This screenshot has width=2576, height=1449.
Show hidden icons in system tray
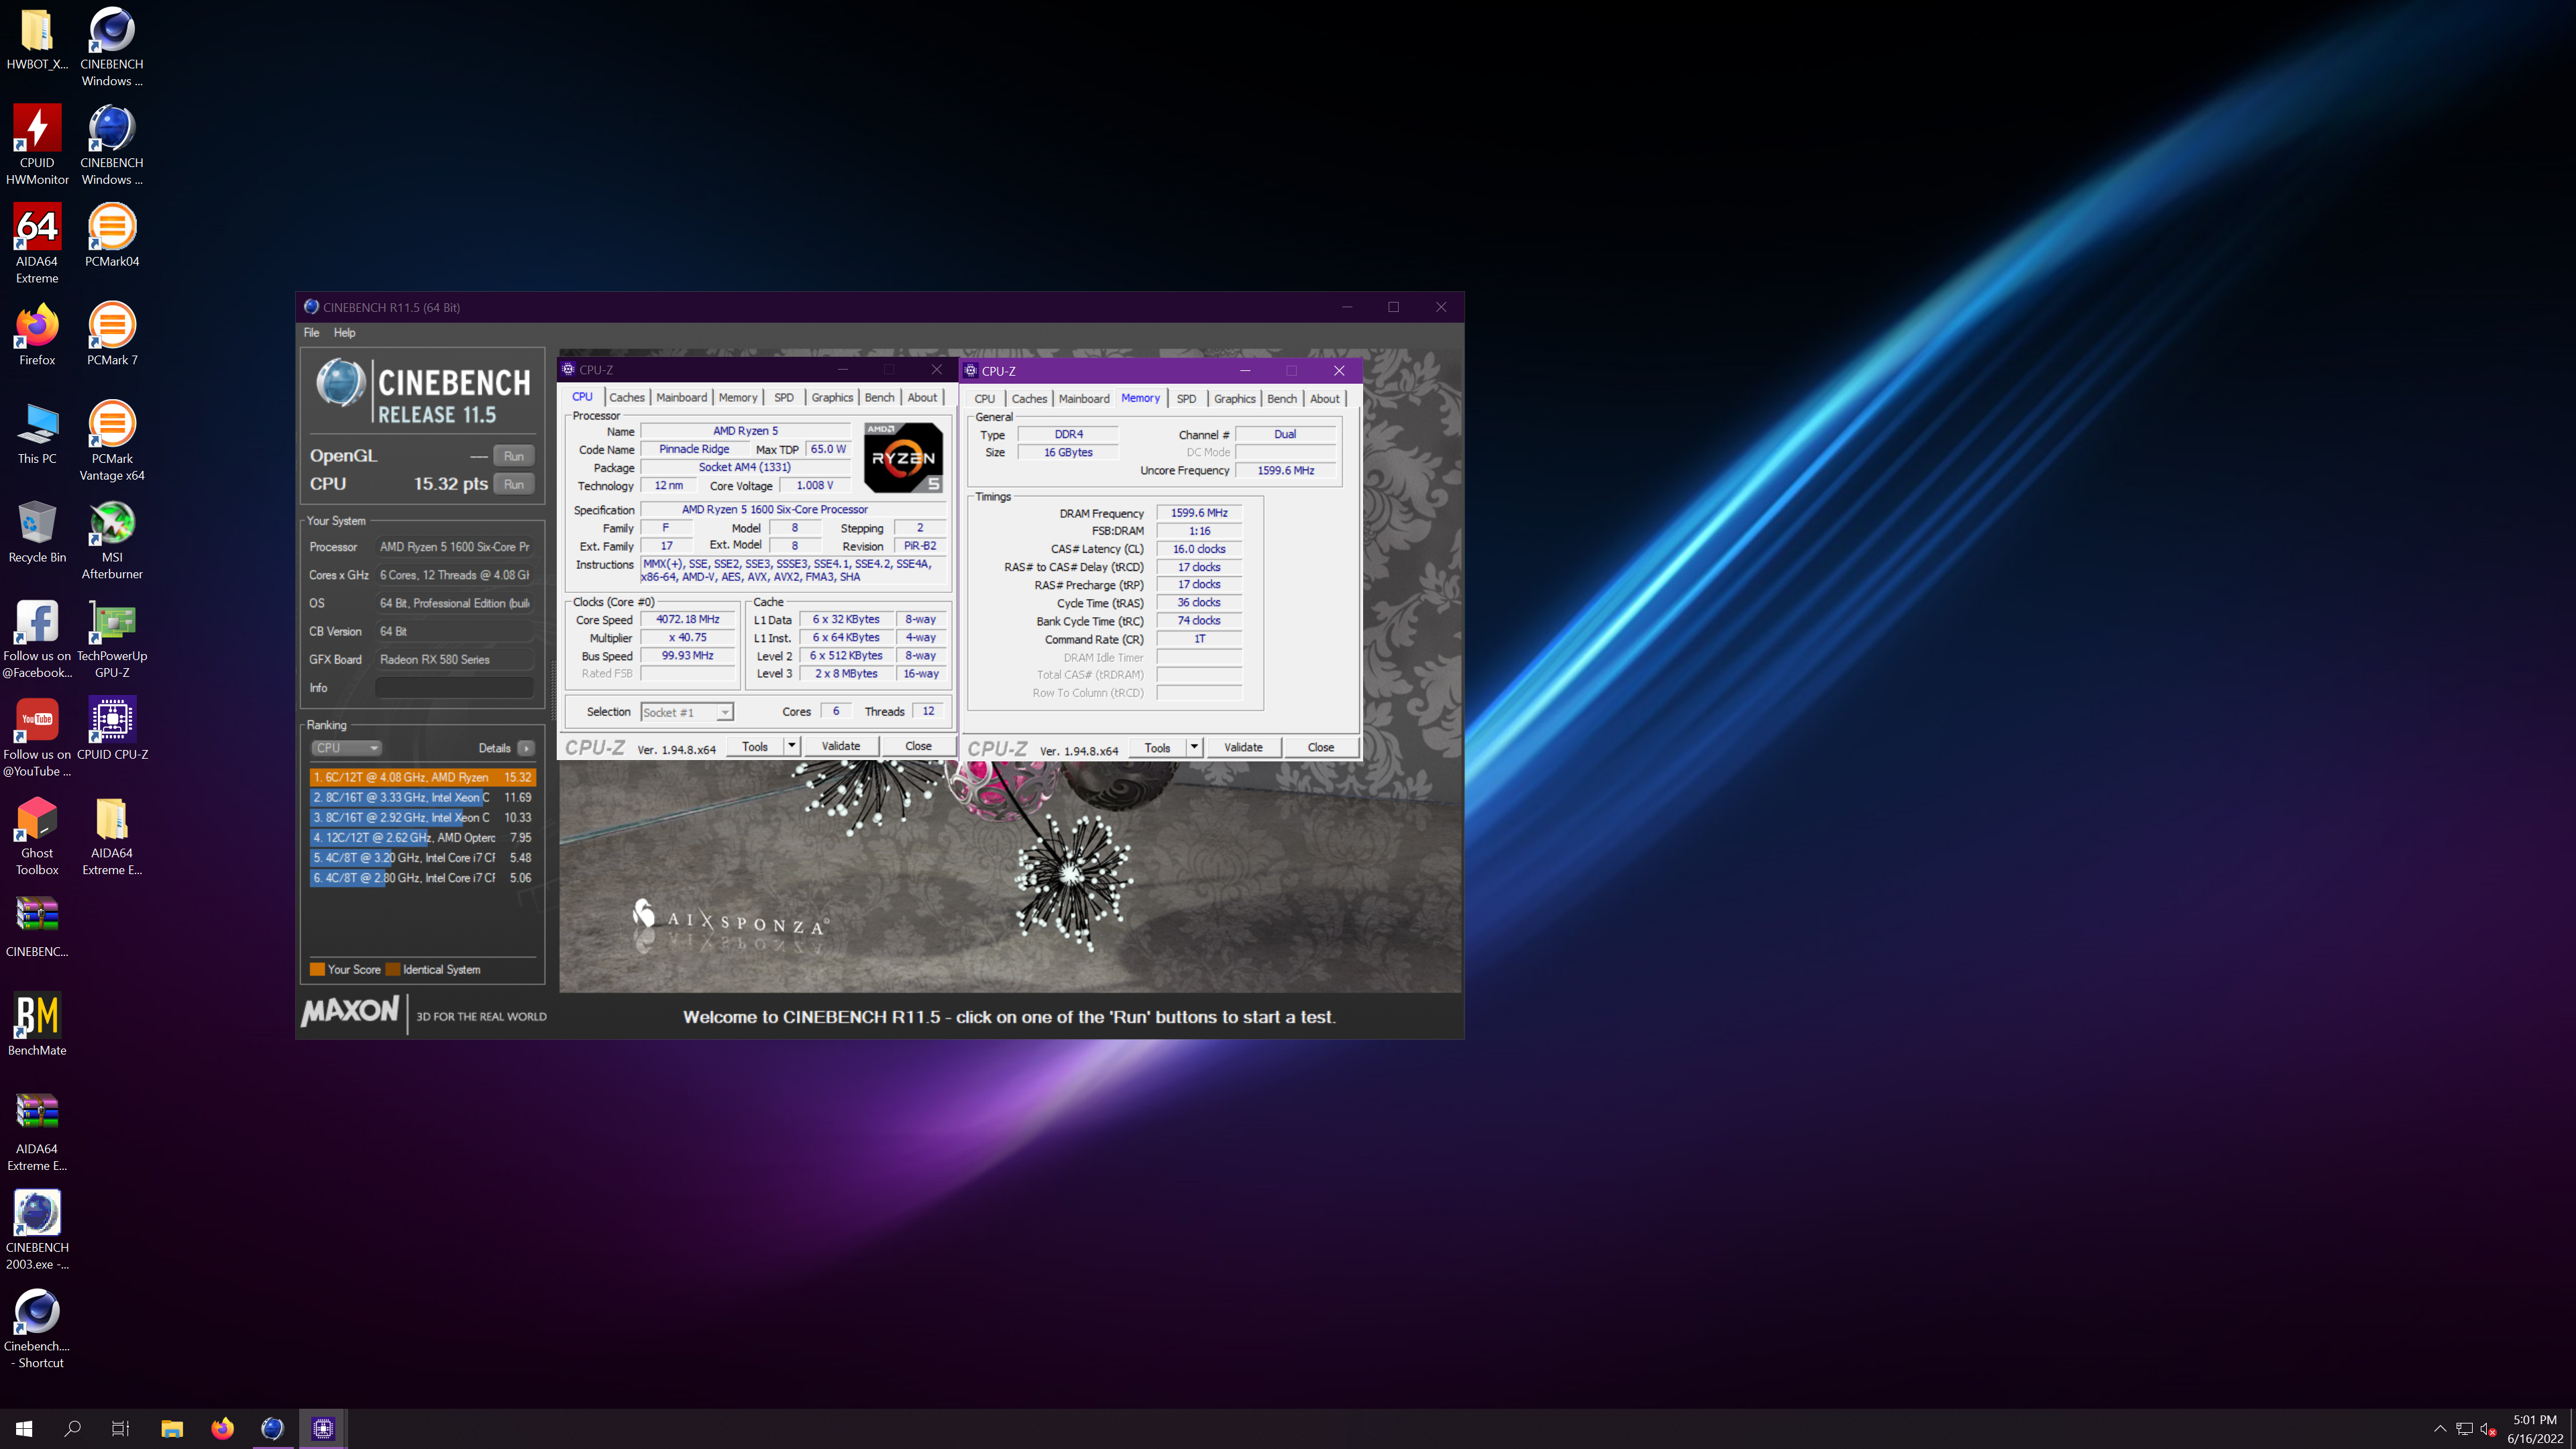pos(2440,1429)
